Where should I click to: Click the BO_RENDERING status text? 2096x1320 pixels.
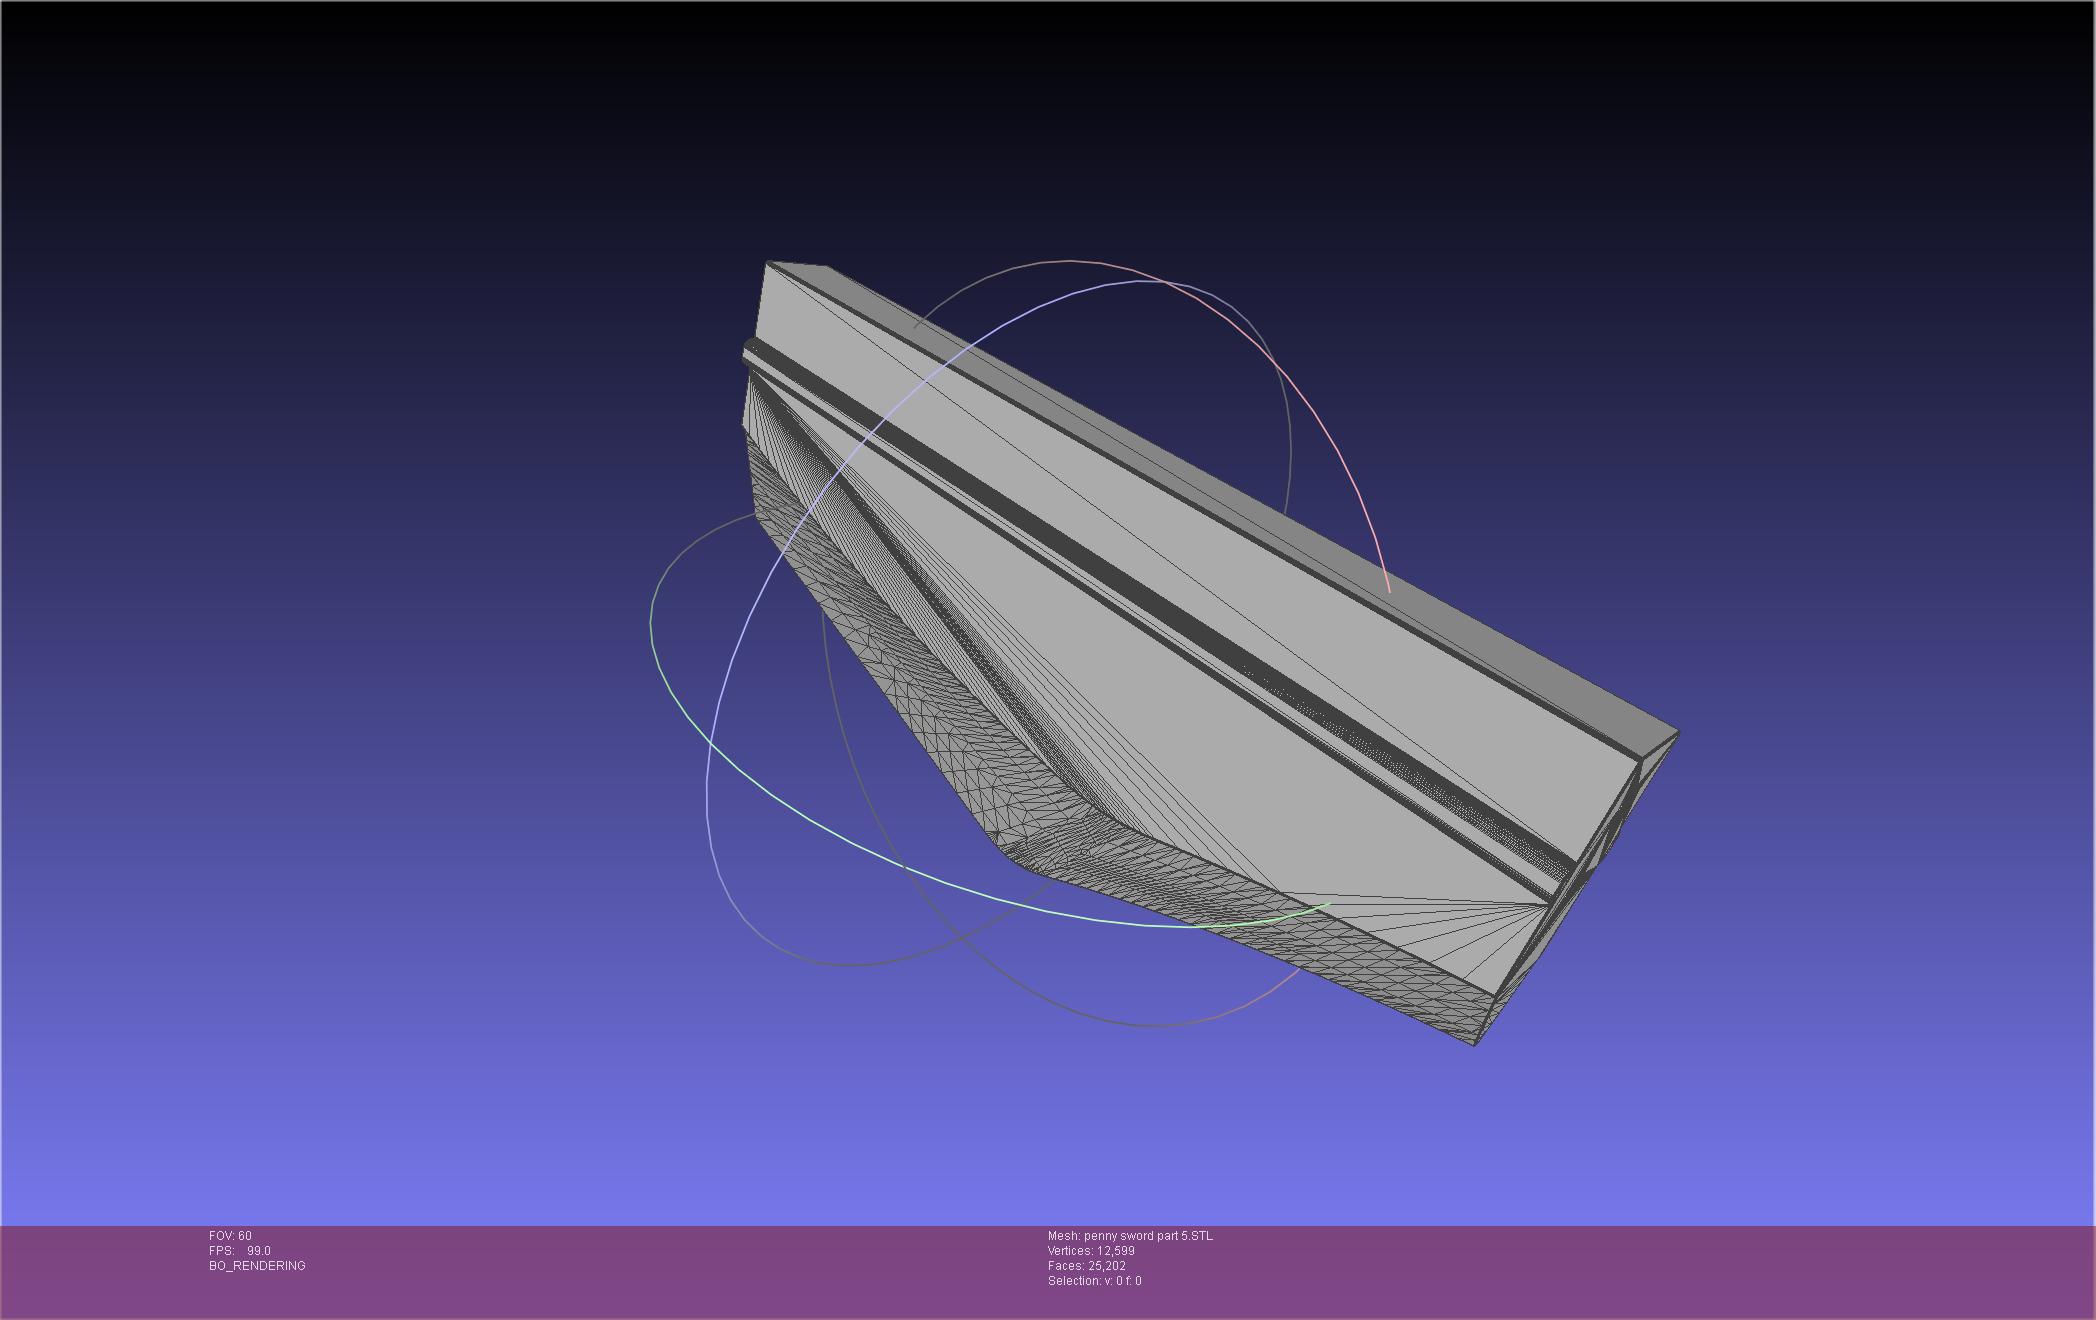[x=257, y=1266]
